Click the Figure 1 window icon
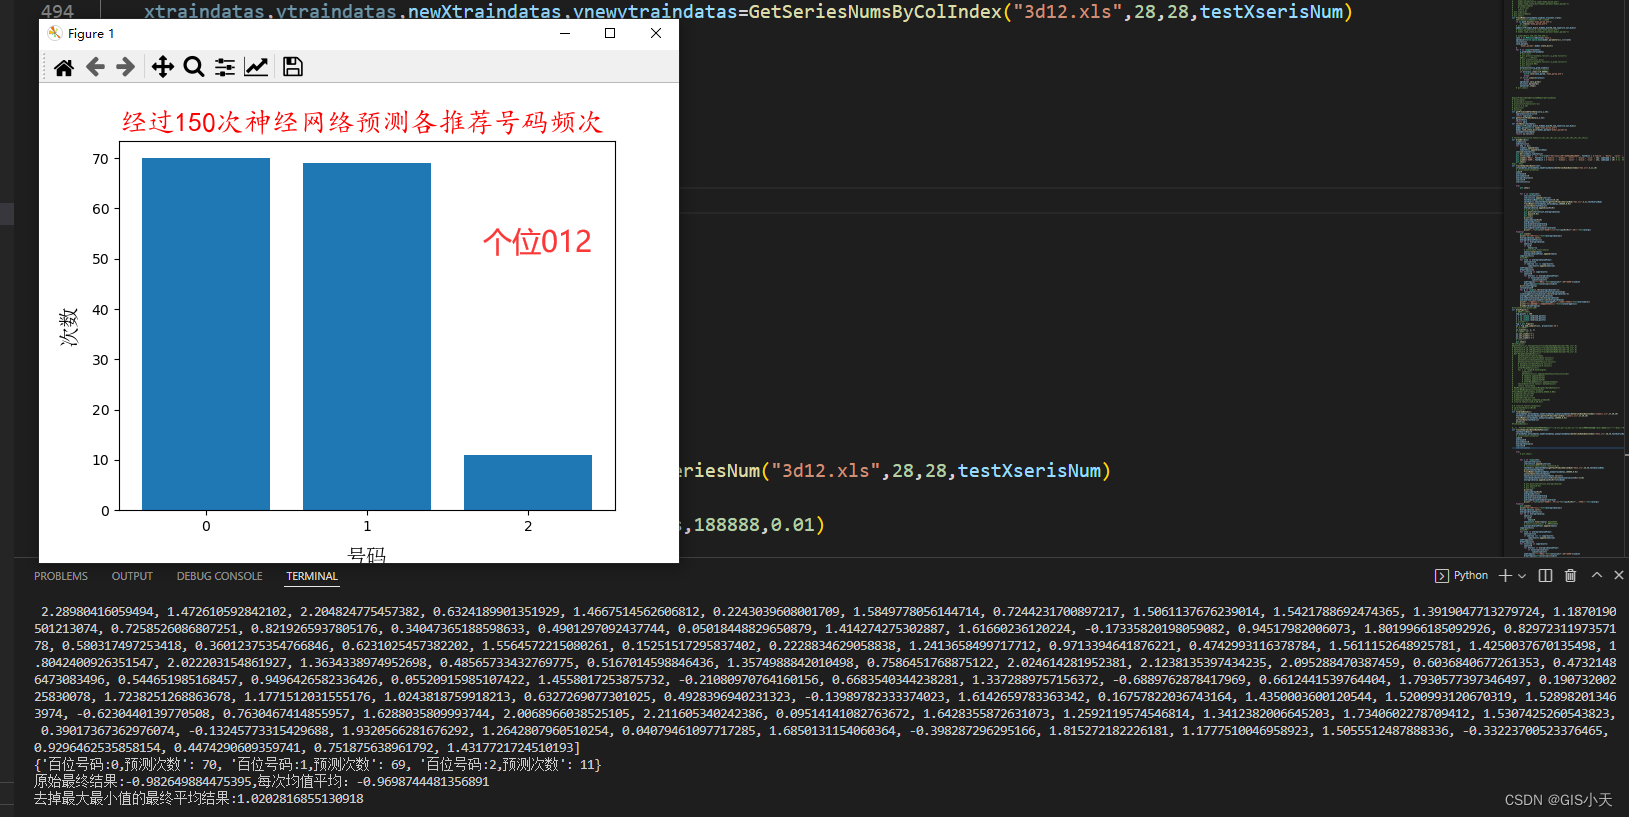Viewport: 1629px width, 817px height. (x=54, y=33)
